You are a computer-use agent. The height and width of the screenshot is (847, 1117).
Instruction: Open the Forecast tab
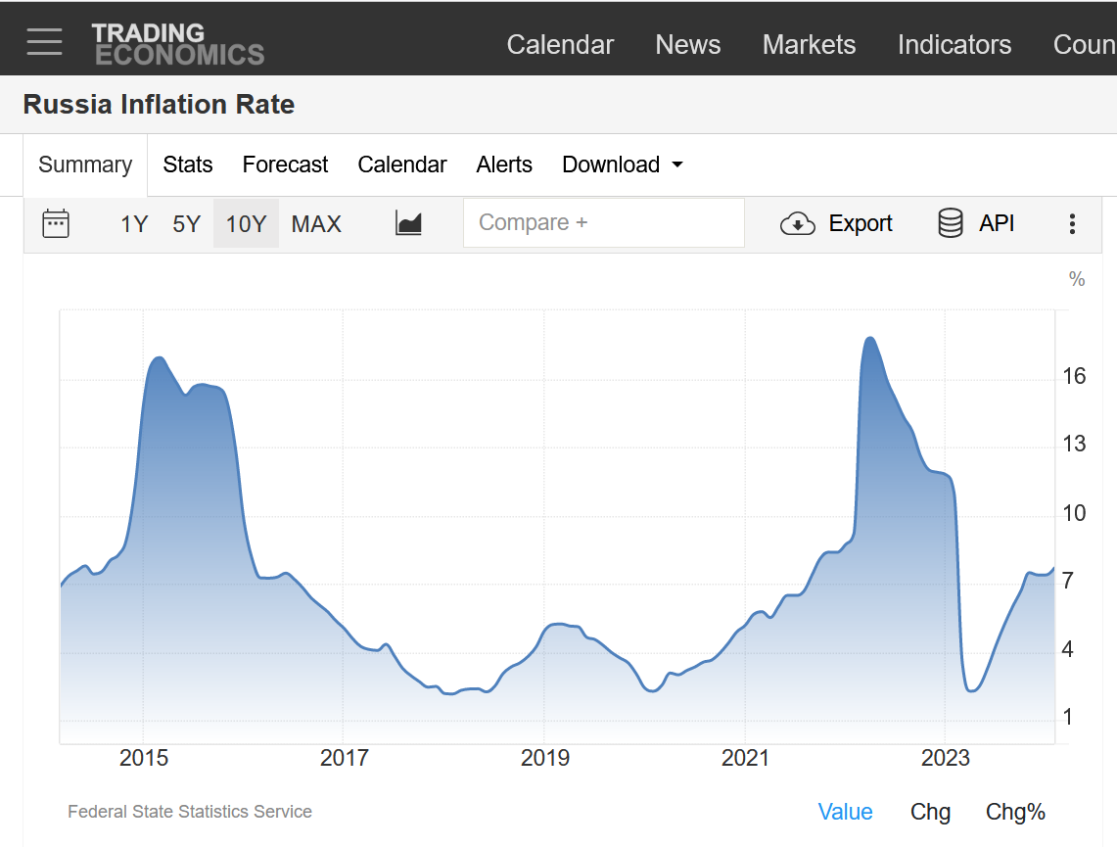(285, 165)
